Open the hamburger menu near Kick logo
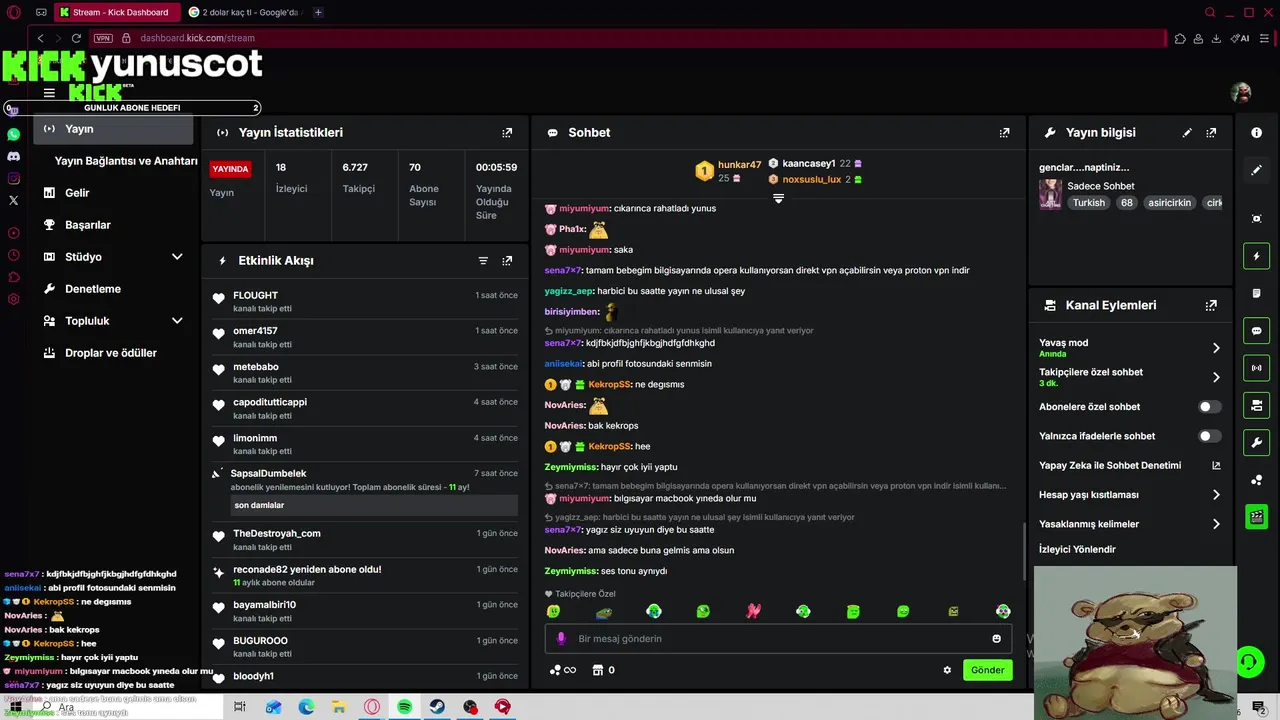Image resolution: width=1280 pixels, height=720 pixels. (x=49, y=93)
